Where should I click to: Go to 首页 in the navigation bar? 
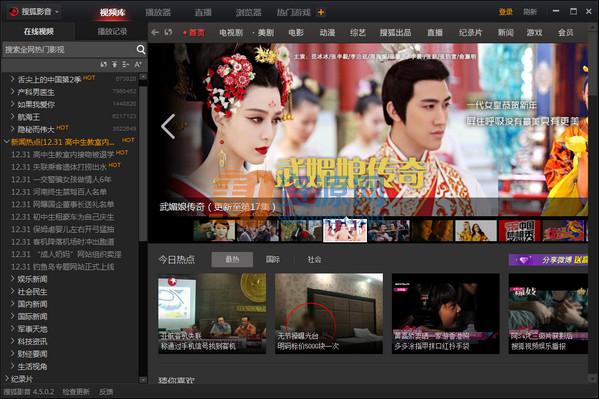tap(196, 33)
